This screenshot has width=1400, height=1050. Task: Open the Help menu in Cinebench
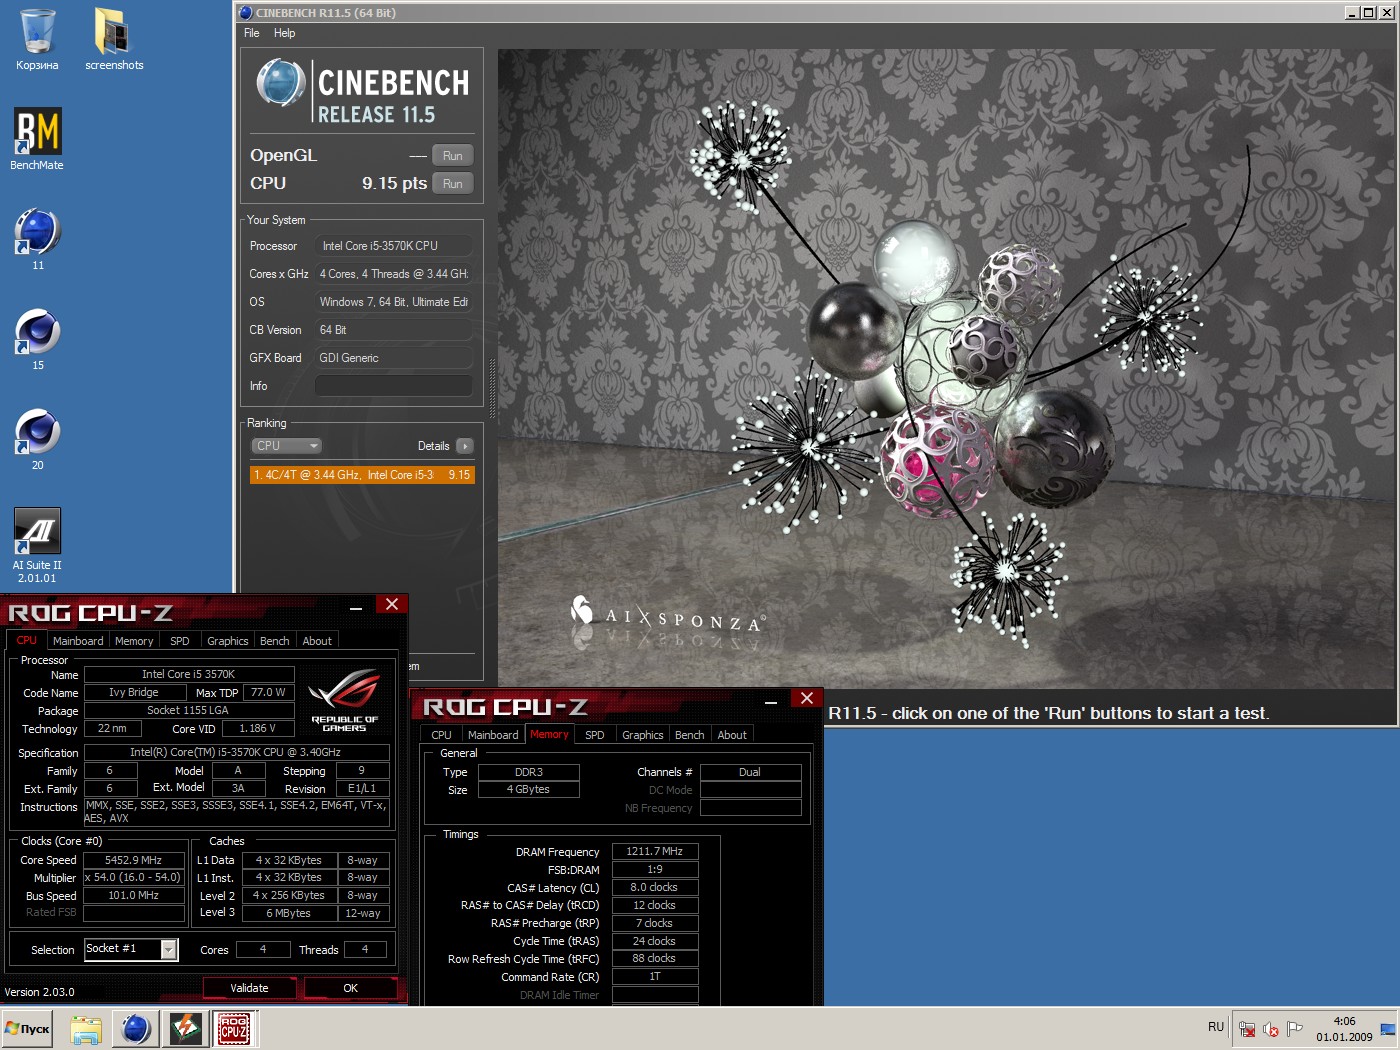285,33
